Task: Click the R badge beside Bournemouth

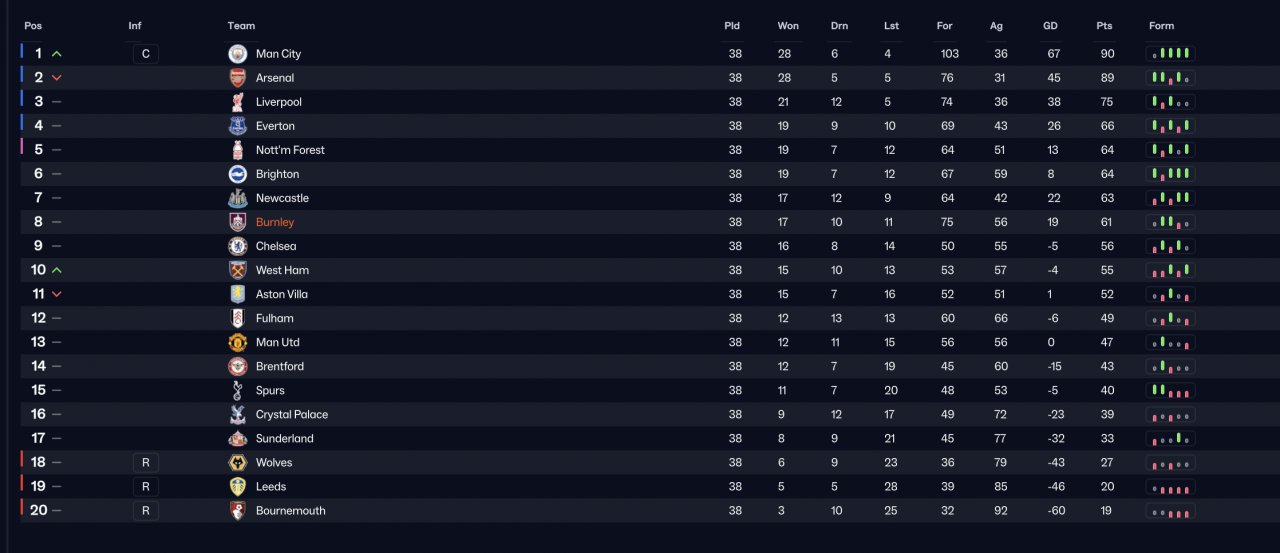Action: coord(145,510)
